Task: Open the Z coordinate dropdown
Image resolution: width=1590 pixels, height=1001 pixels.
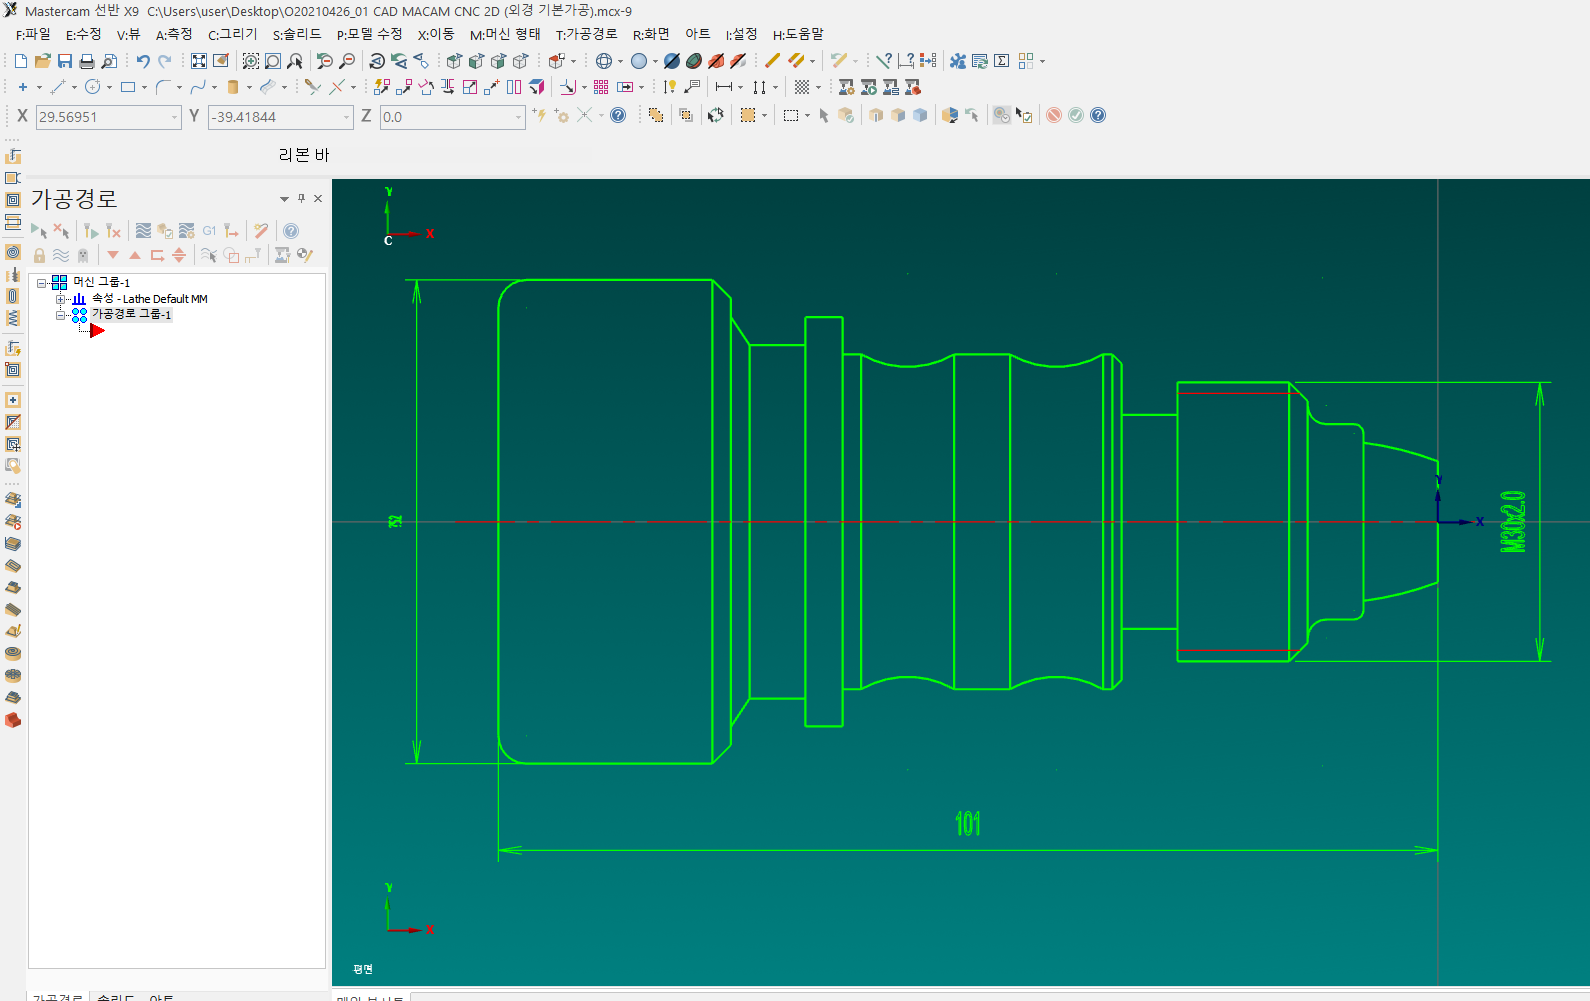Action: point(518,117)
